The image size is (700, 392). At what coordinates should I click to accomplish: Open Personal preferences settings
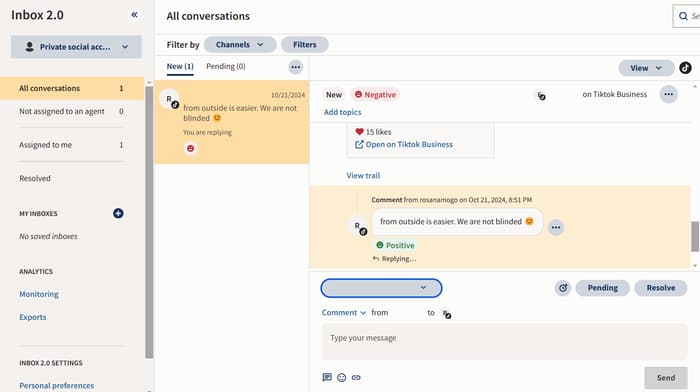pyautogui.click(x=56, y=385)
